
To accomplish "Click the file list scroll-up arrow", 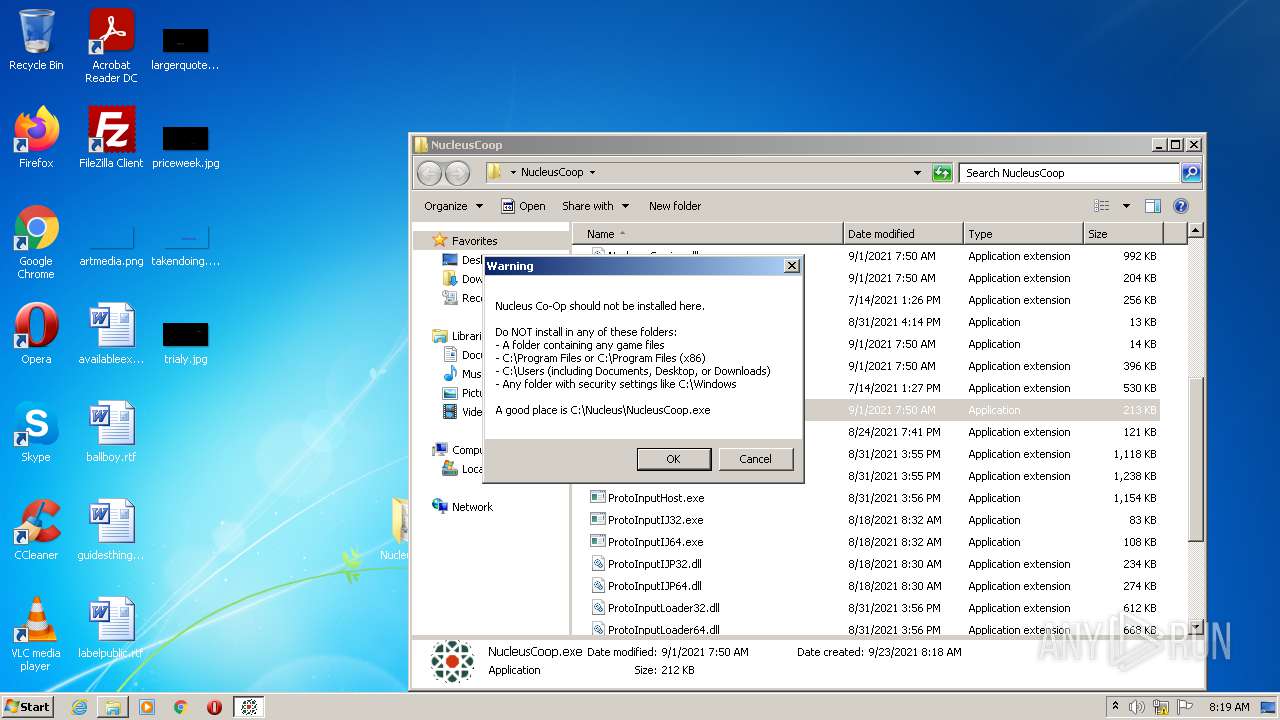I will pos(1195,231).
